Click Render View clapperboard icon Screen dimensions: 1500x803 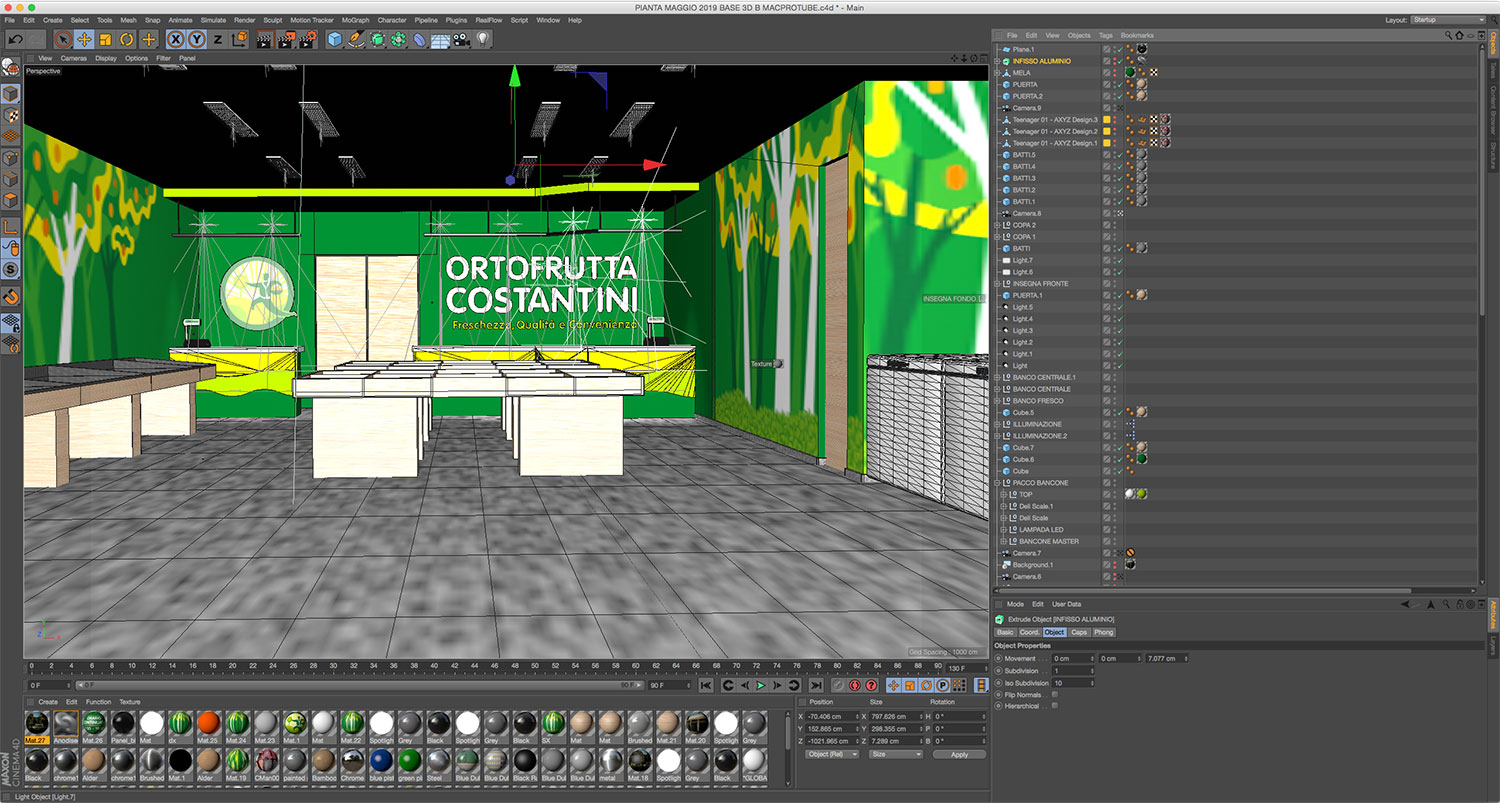264,39
